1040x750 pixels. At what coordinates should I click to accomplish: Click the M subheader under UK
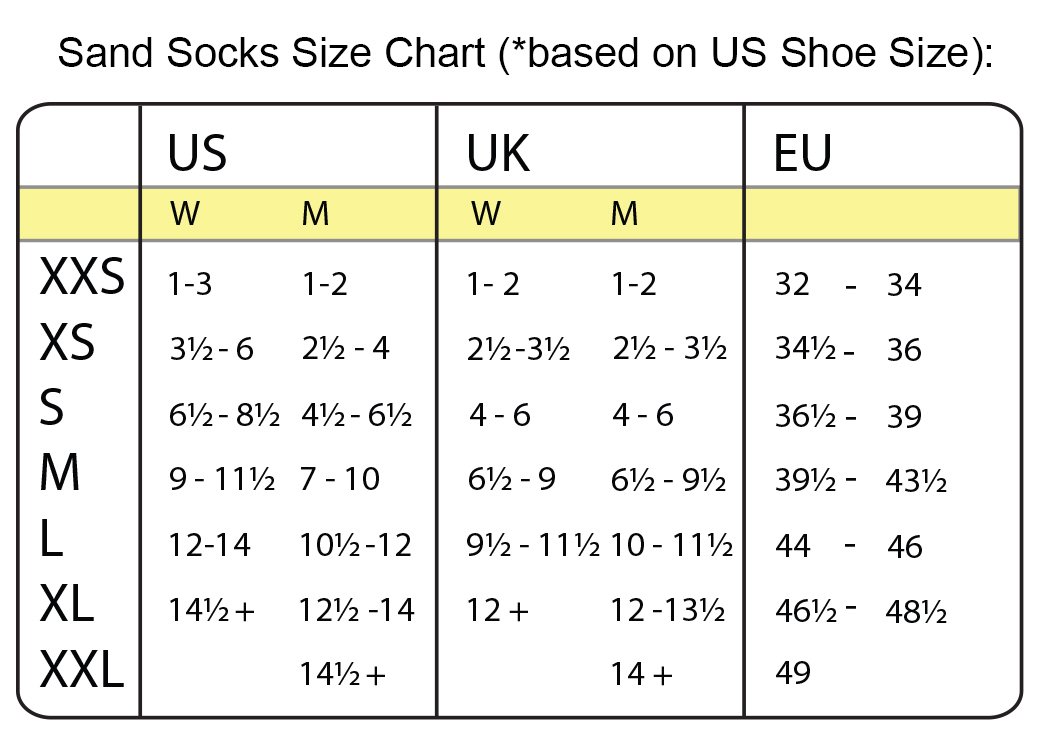pyautogui.click(x=624, y=215)
